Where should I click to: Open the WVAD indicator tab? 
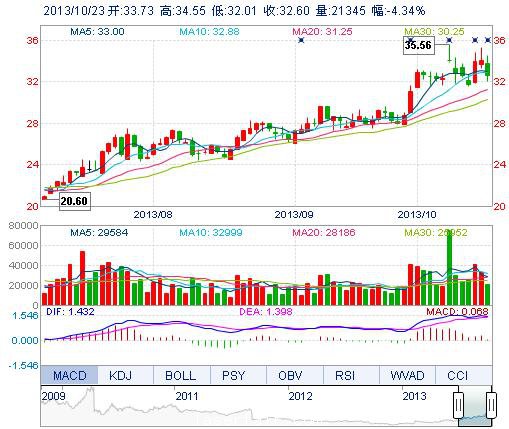click(407, 375)
